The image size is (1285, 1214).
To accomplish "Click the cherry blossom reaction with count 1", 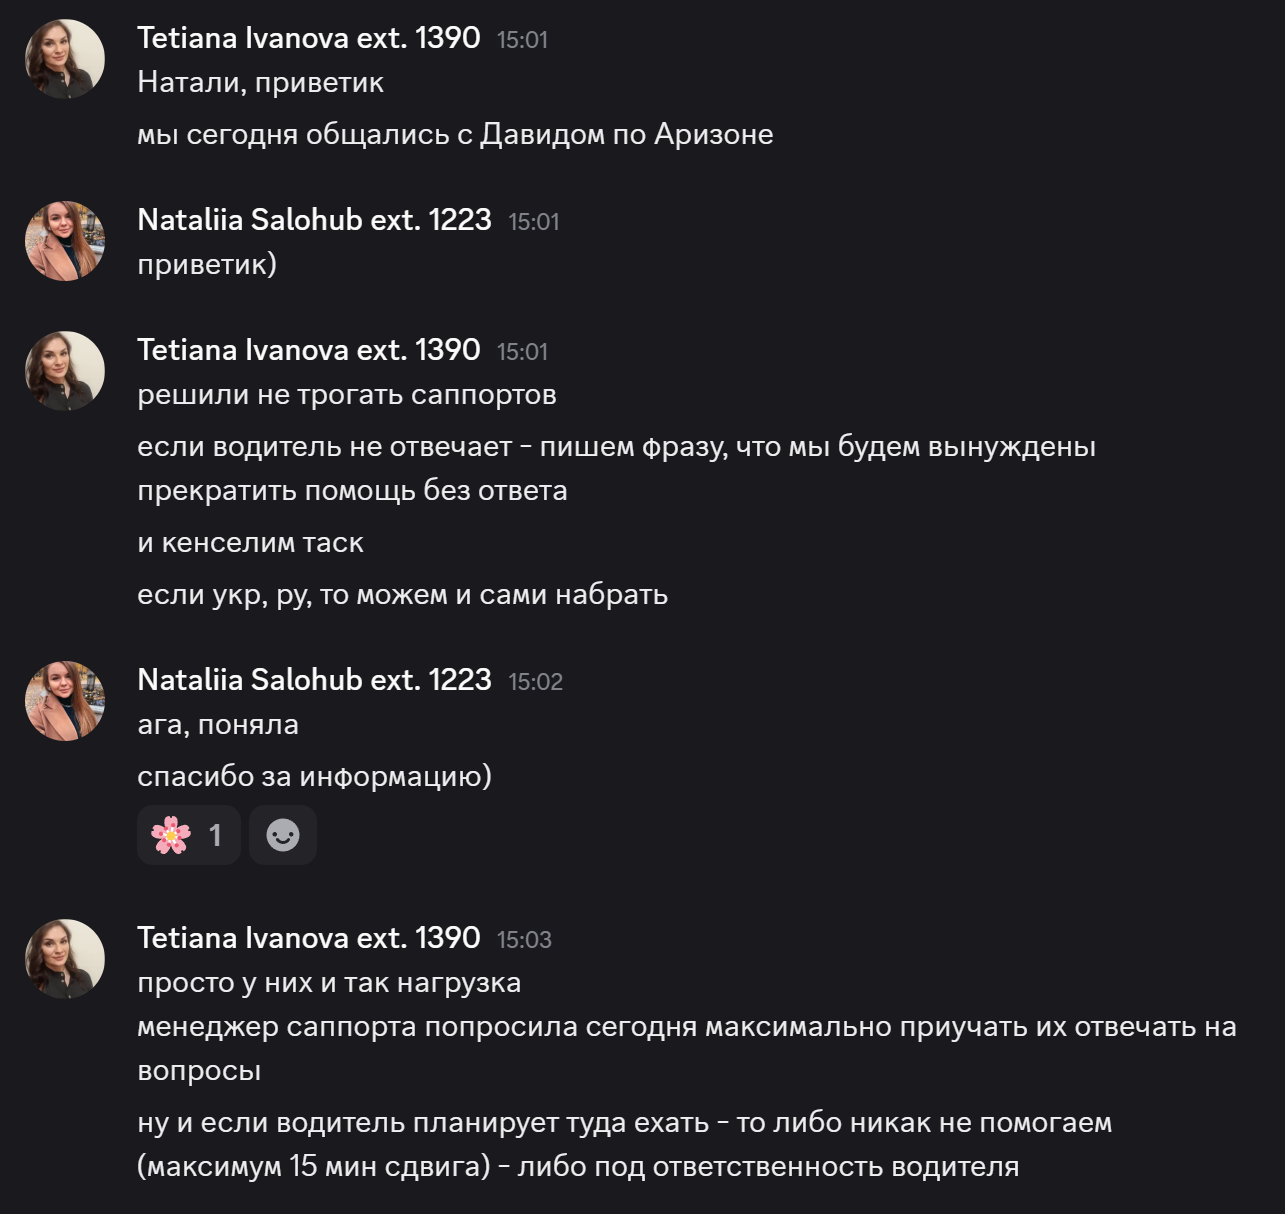I will (188, 835).
